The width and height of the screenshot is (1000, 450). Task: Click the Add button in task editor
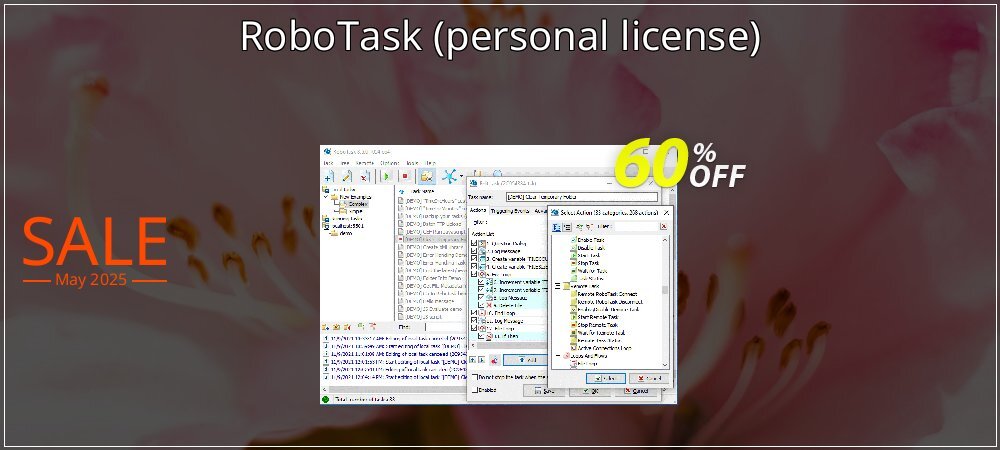pos(525,360)
